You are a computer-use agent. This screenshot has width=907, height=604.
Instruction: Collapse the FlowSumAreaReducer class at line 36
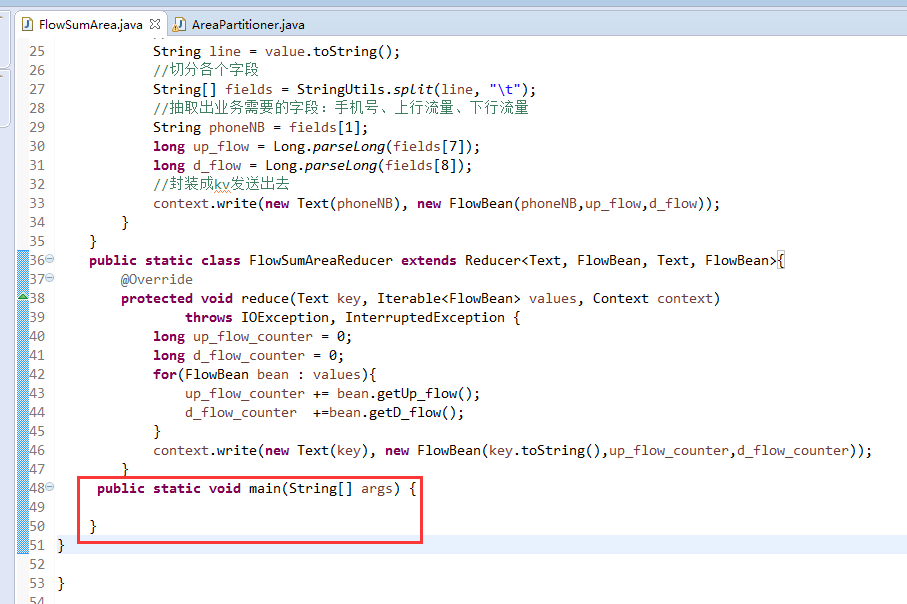pos(50,259)
